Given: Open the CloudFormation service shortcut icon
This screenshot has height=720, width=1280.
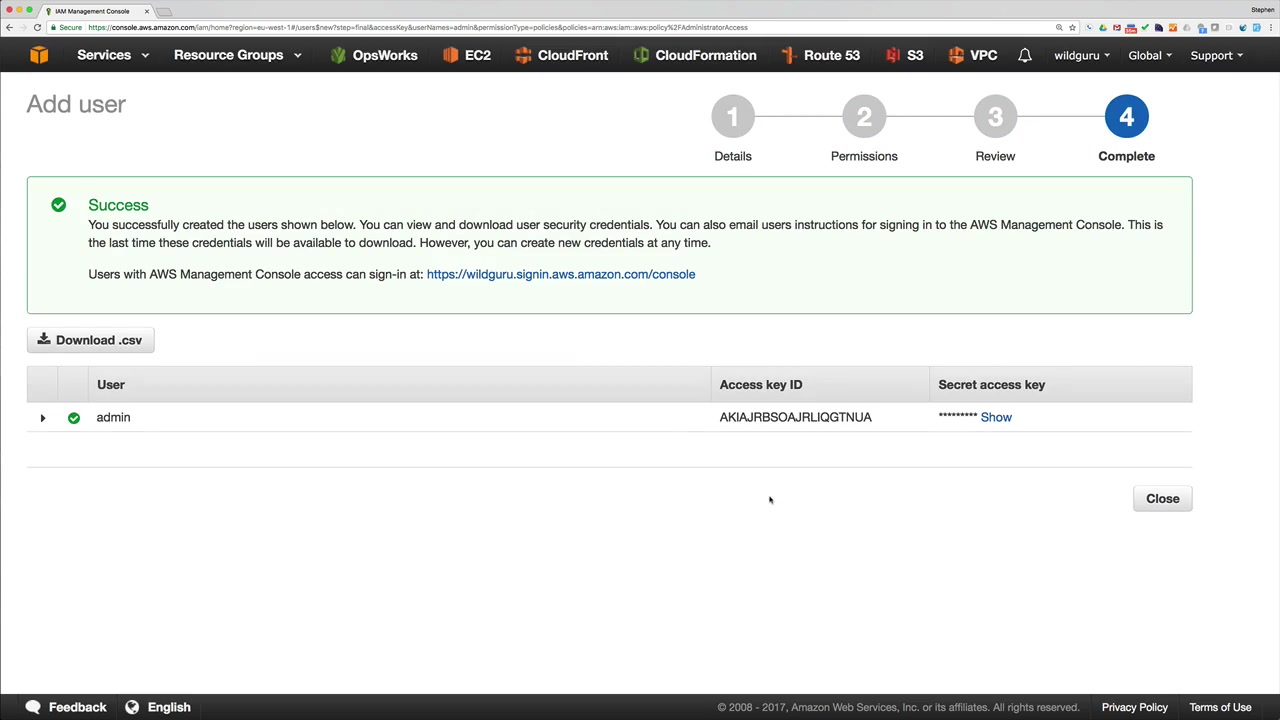Looking at the screenshot, I should tap(641, 55).
